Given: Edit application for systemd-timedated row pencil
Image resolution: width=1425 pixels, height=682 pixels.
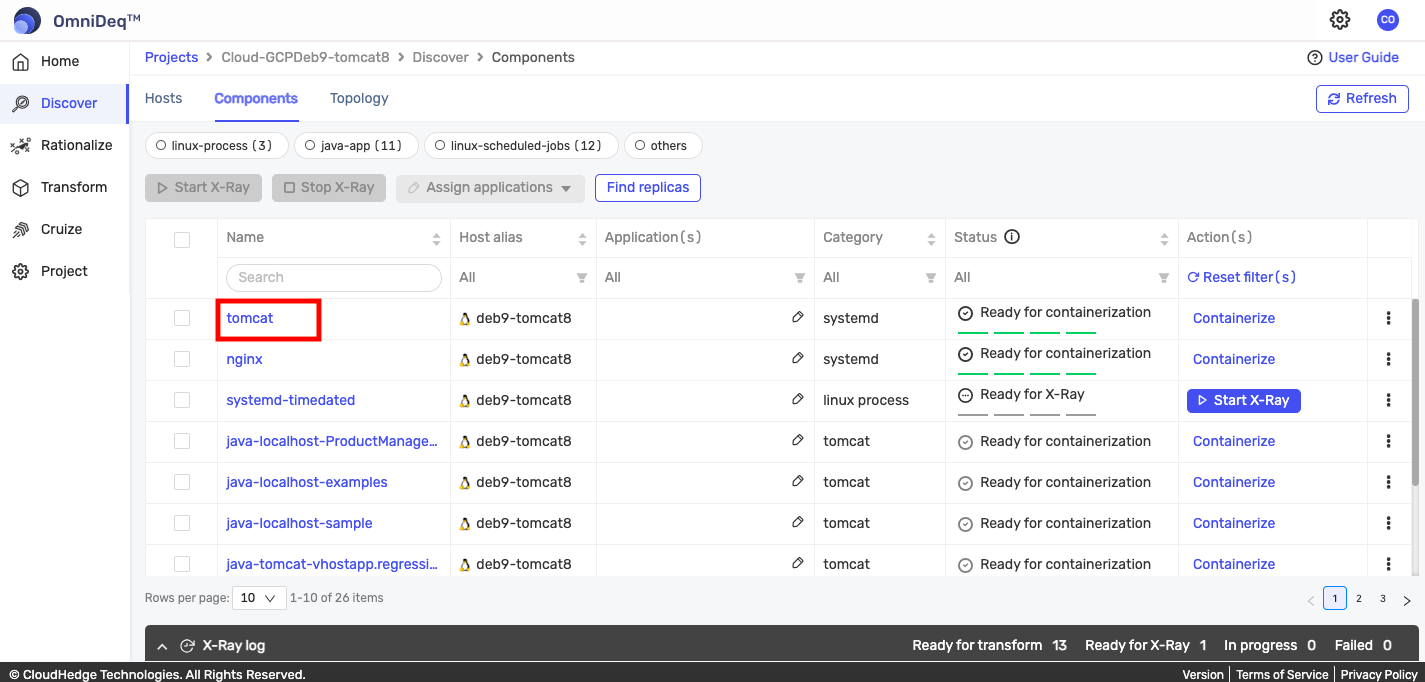Looking at the screenshot, I should (798, 399).
